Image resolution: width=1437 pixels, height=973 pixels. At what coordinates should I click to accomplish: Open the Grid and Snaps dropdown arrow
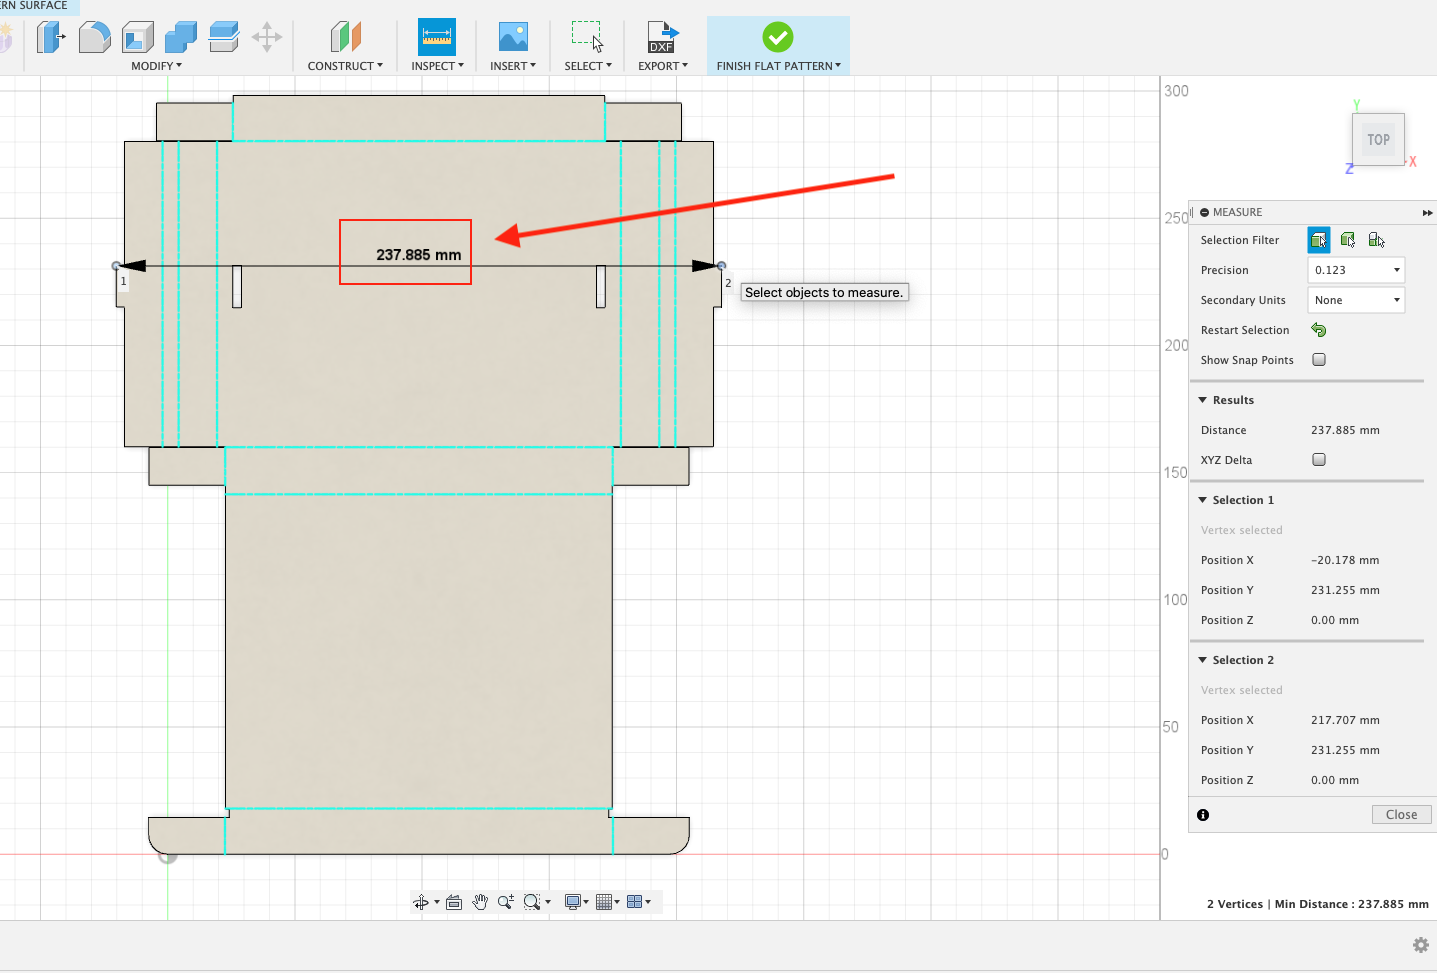coord(617,903)
